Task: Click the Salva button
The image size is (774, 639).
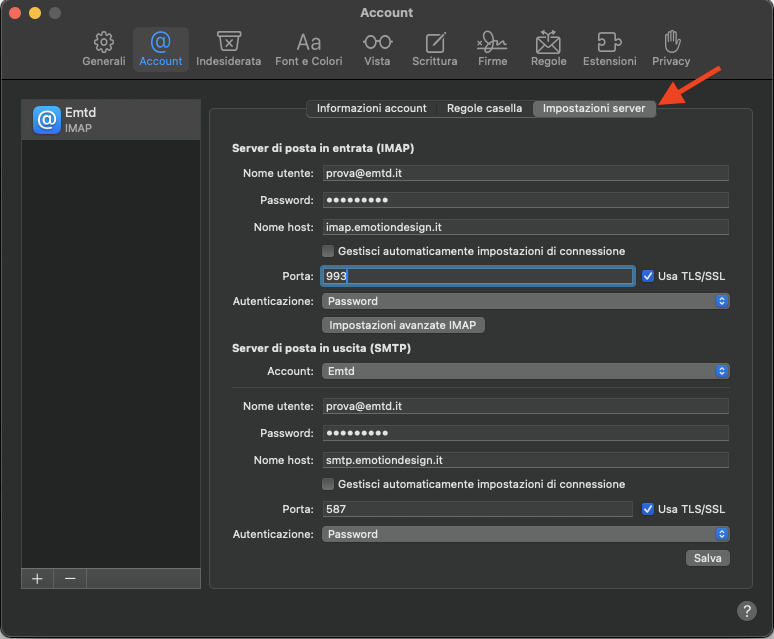Action: coord(707,558)
